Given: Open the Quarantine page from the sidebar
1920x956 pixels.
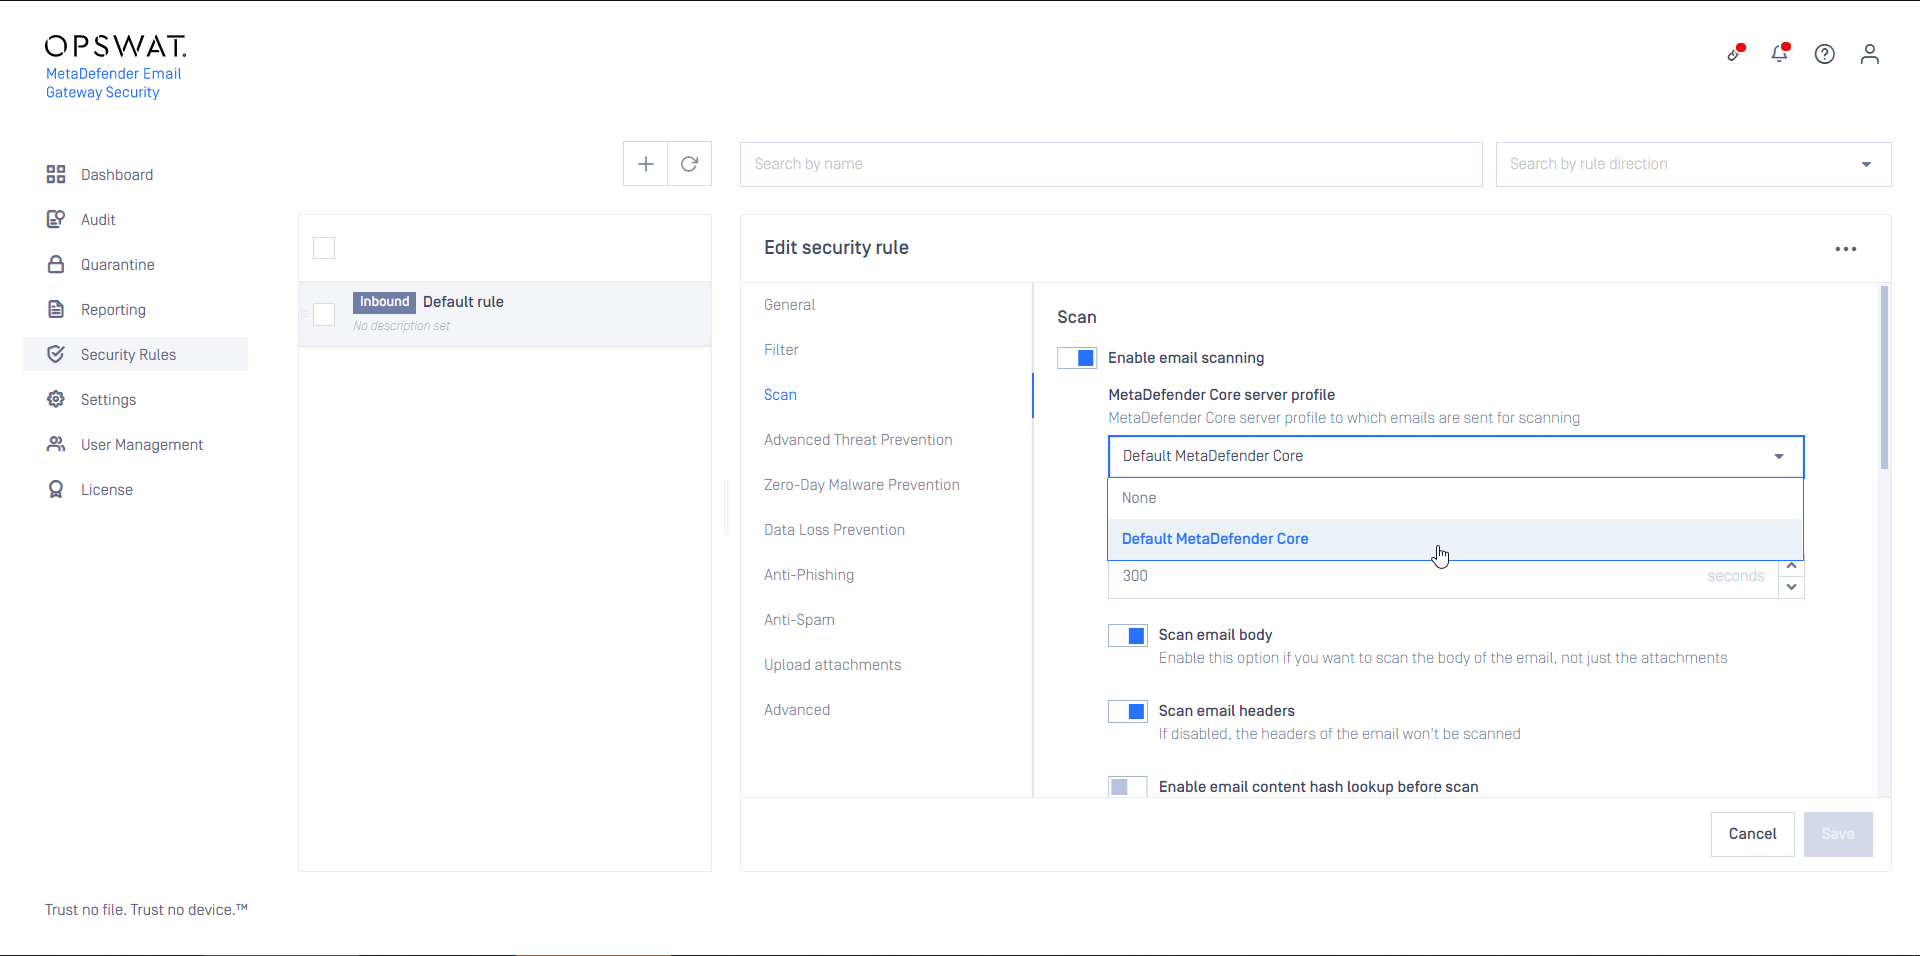Looking at the screenshot, I should (x=117, y=265).
